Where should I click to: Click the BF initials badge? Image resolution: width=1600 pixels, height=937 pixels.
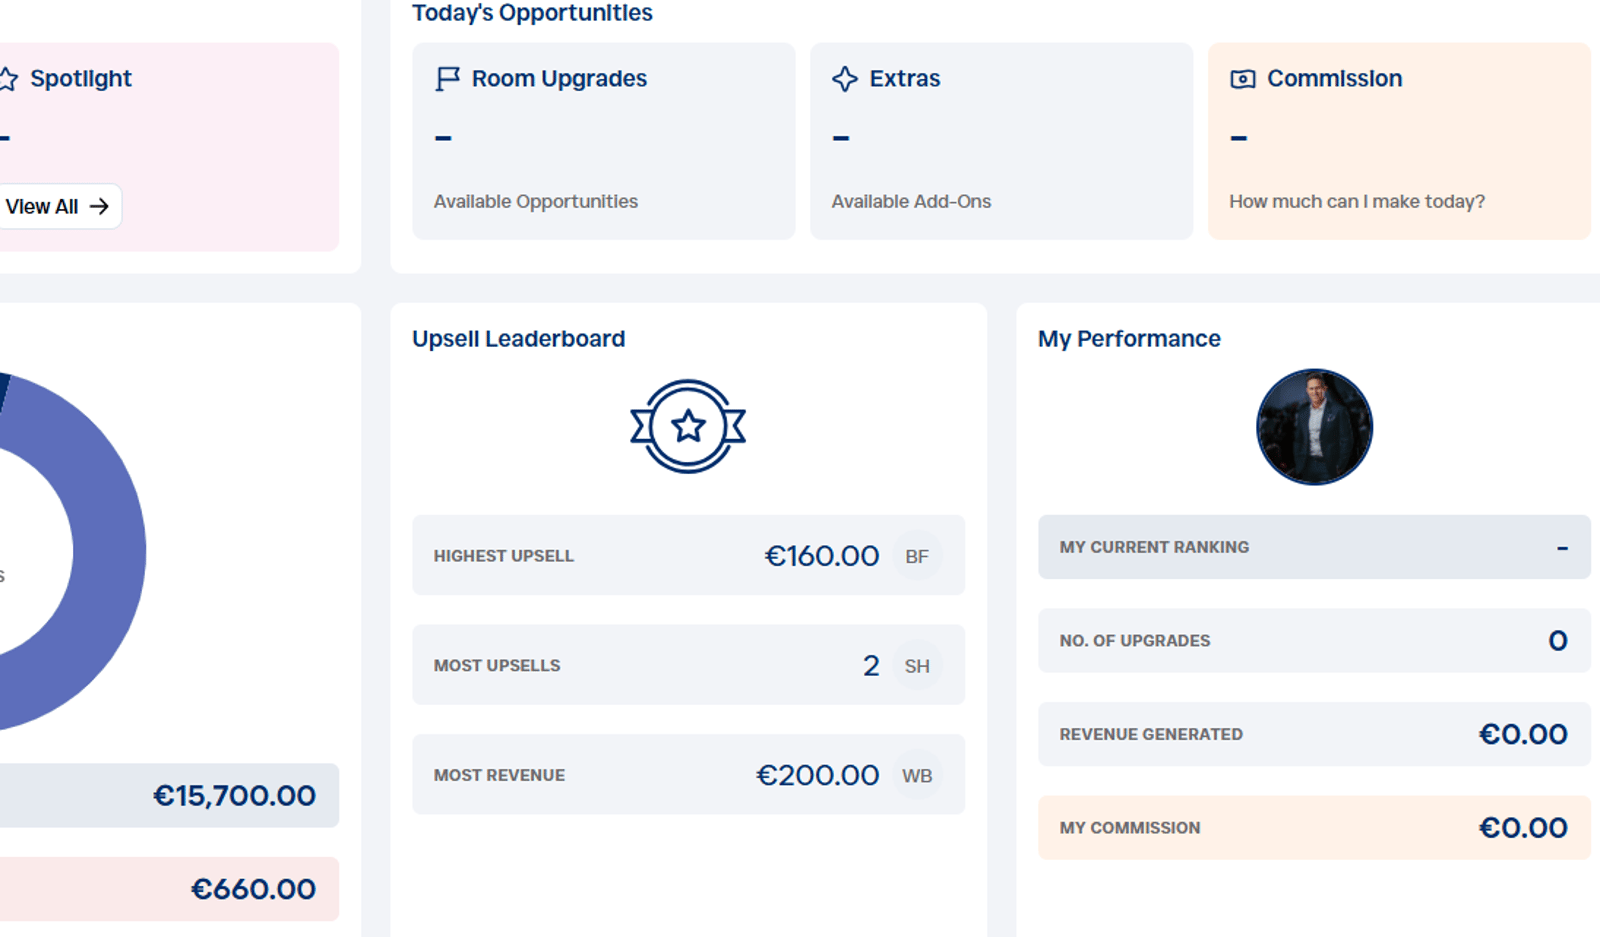(917, 556)
